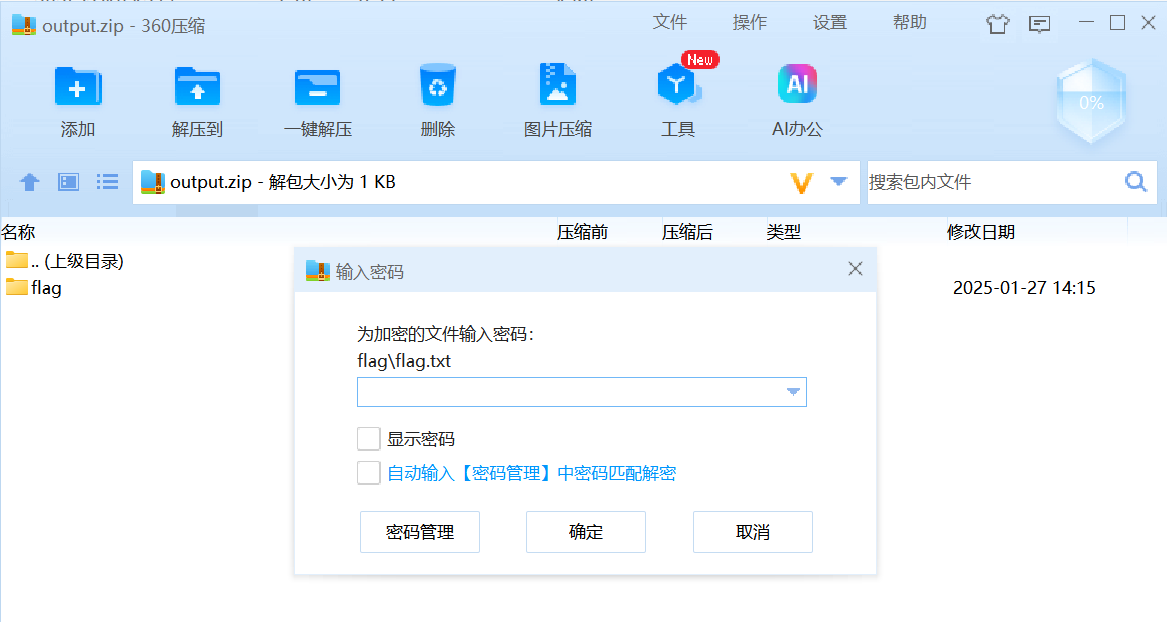This screenshot has width=1167, height=622.
Task: Click the password input field
Action: [568, 392]
